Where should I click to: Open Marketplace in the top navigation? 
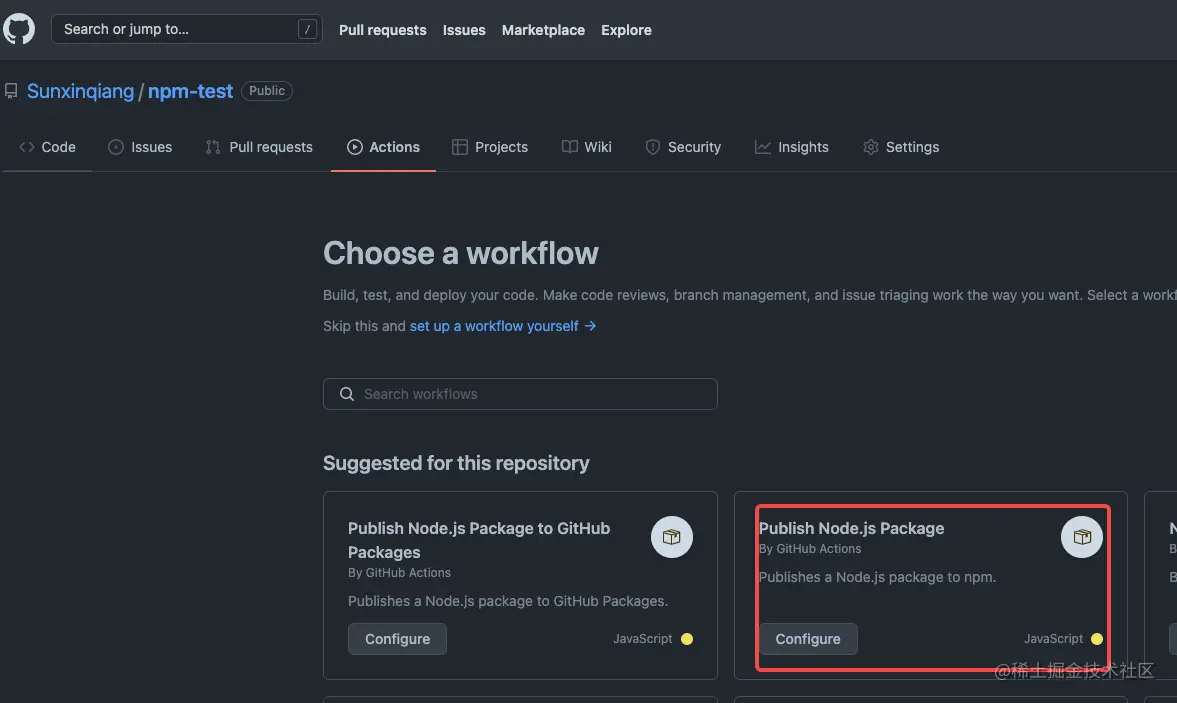point(543,30)
